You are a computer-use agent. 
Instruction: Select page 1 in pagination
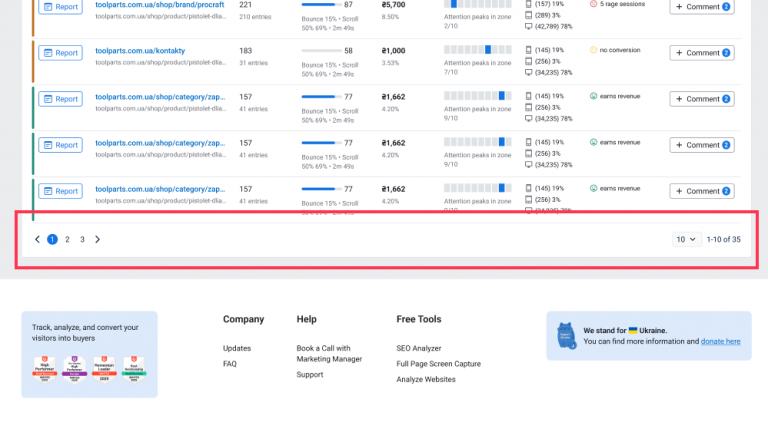(52, 240)
